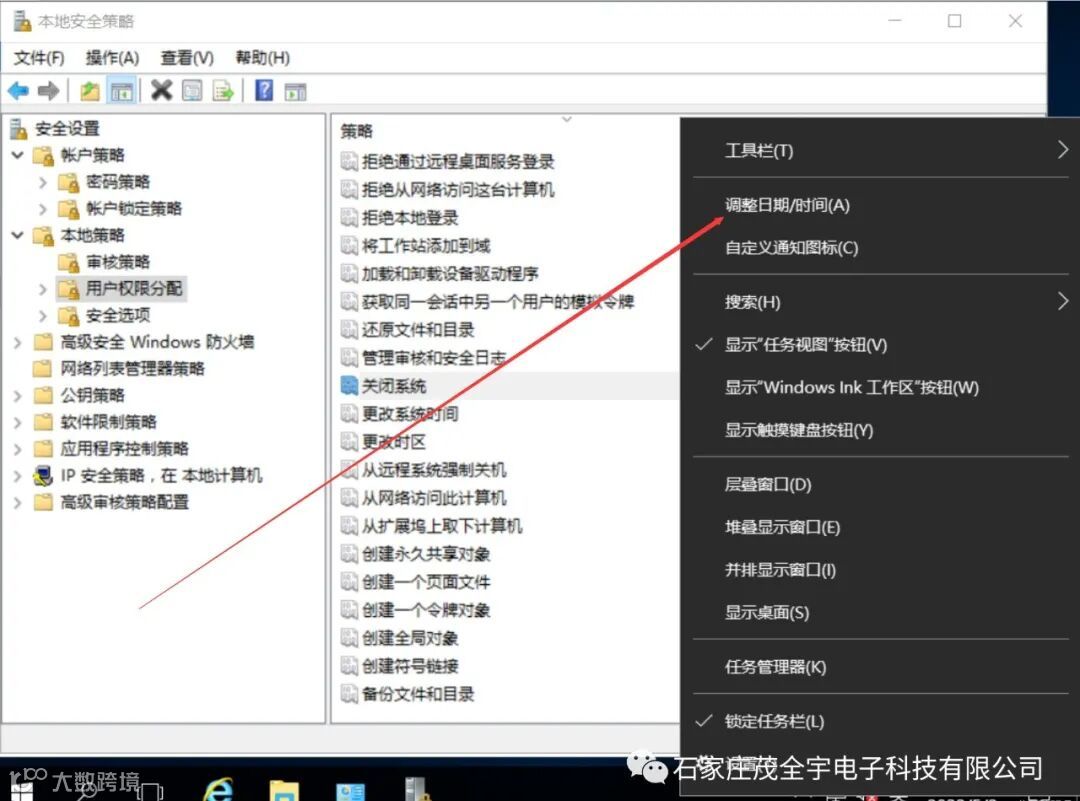
Task: Collapse the 帐户策略 tree node
Action: click(x=18, y=155)
